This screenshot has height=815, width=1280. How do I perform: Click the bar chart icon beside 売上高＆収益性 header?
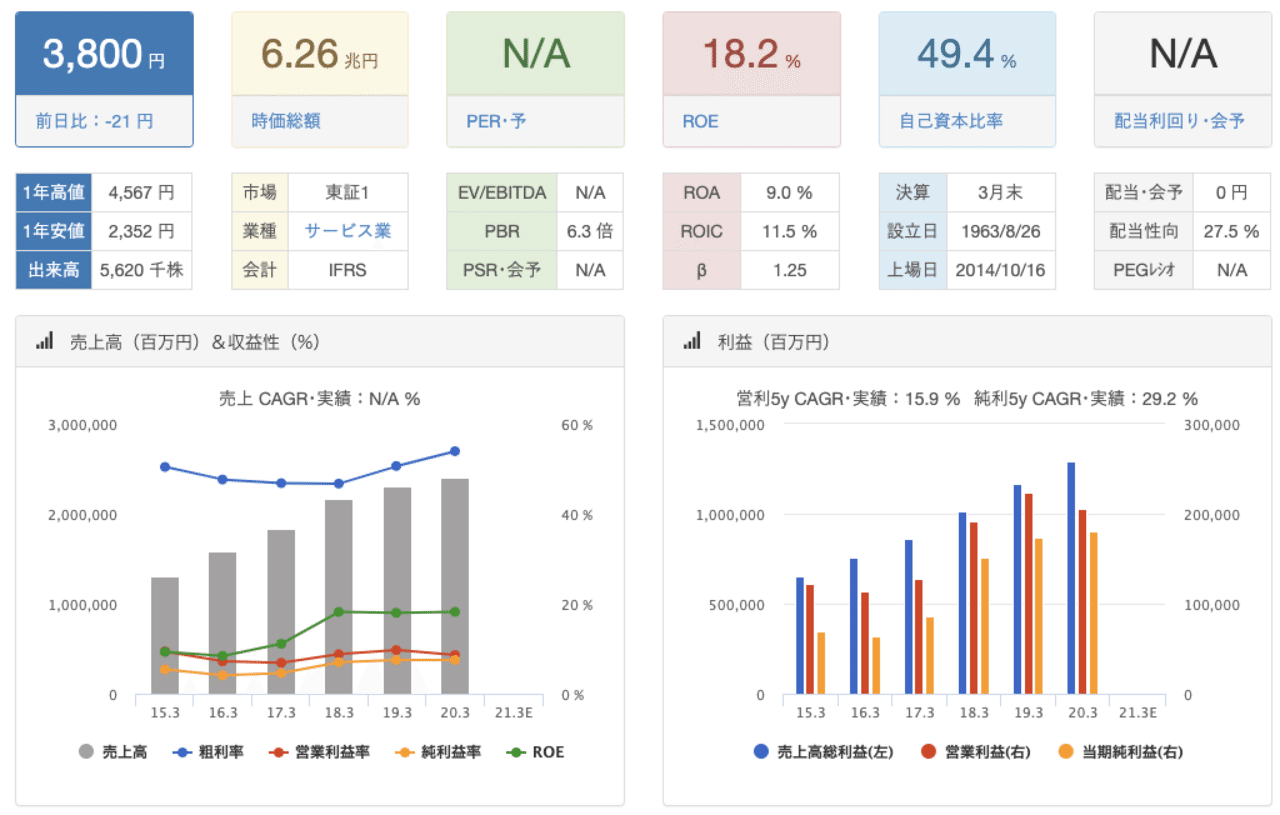coord(44,339)
